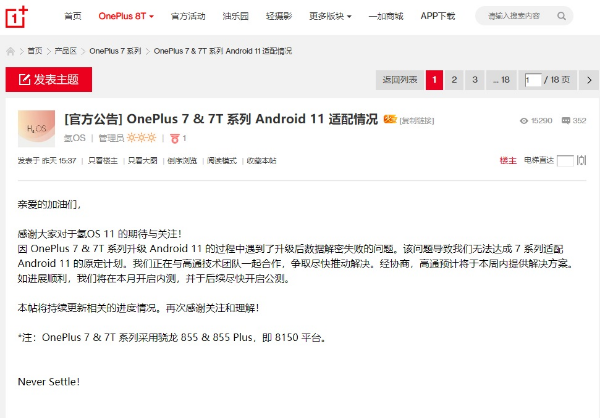Image resolution: width=600 pixels, height=418 pixels.
Task: Select page 1 in pagination
Action: coord(434,80)
